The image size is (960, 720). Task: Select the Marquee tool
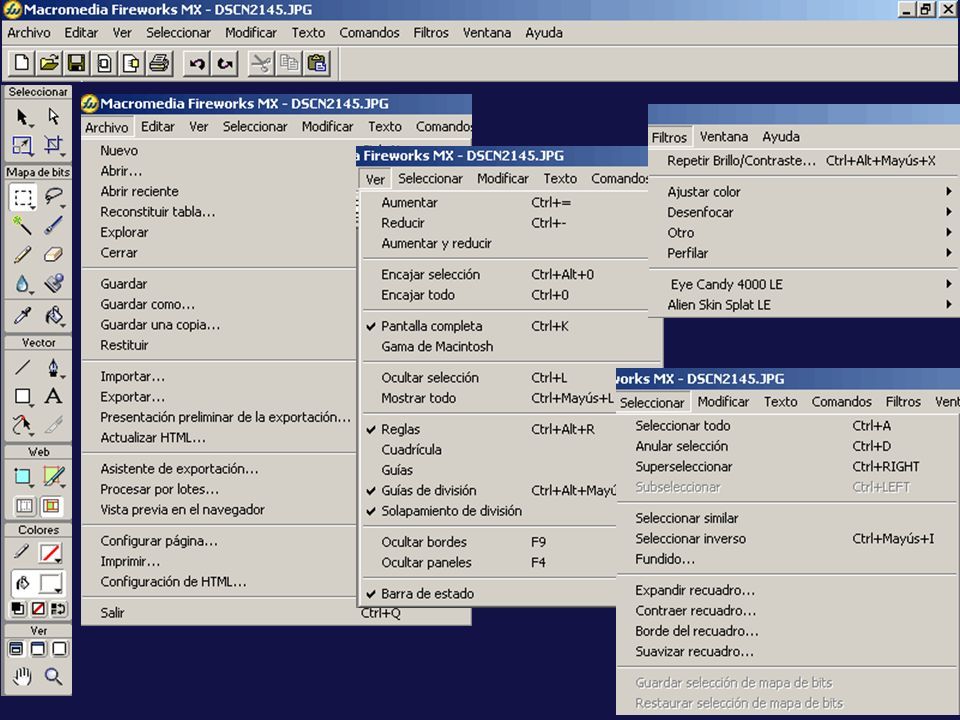(23, 197)
